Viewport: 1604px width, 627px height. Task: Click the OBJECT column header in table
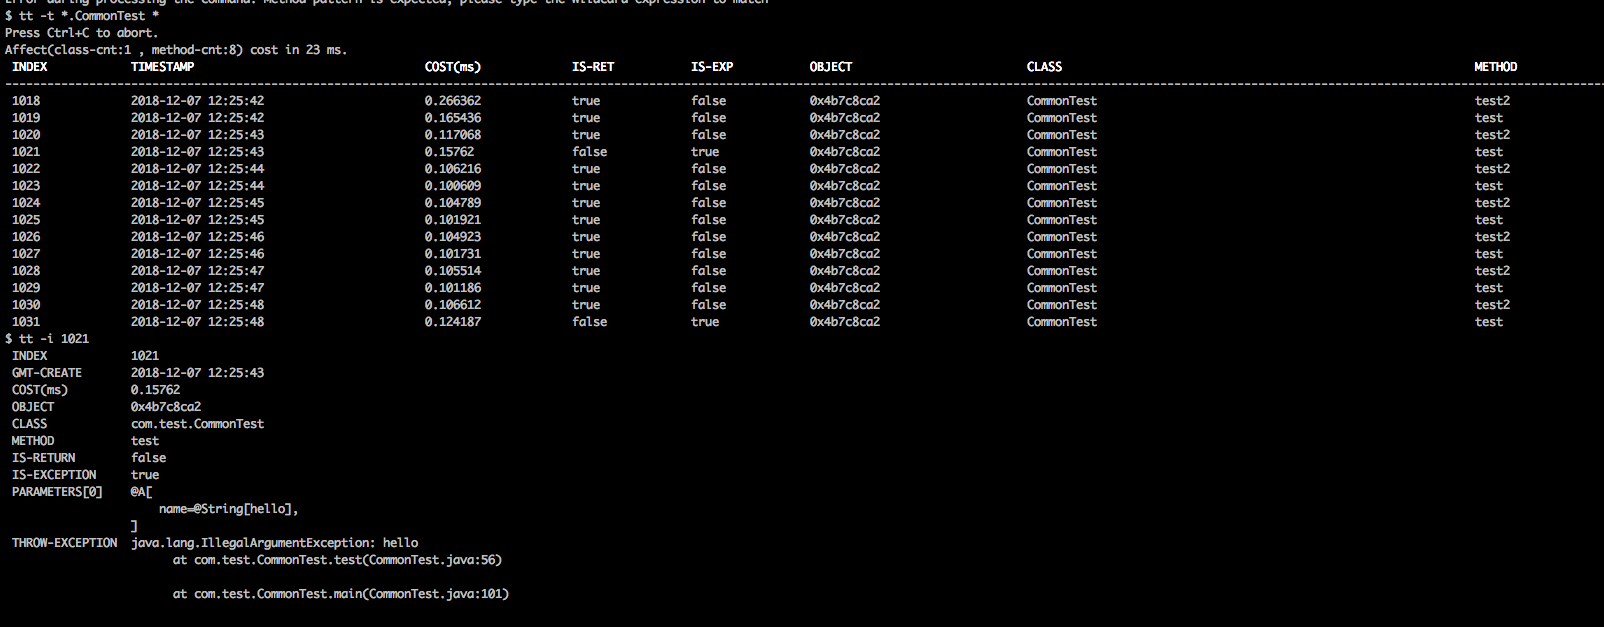click(831, 67)
